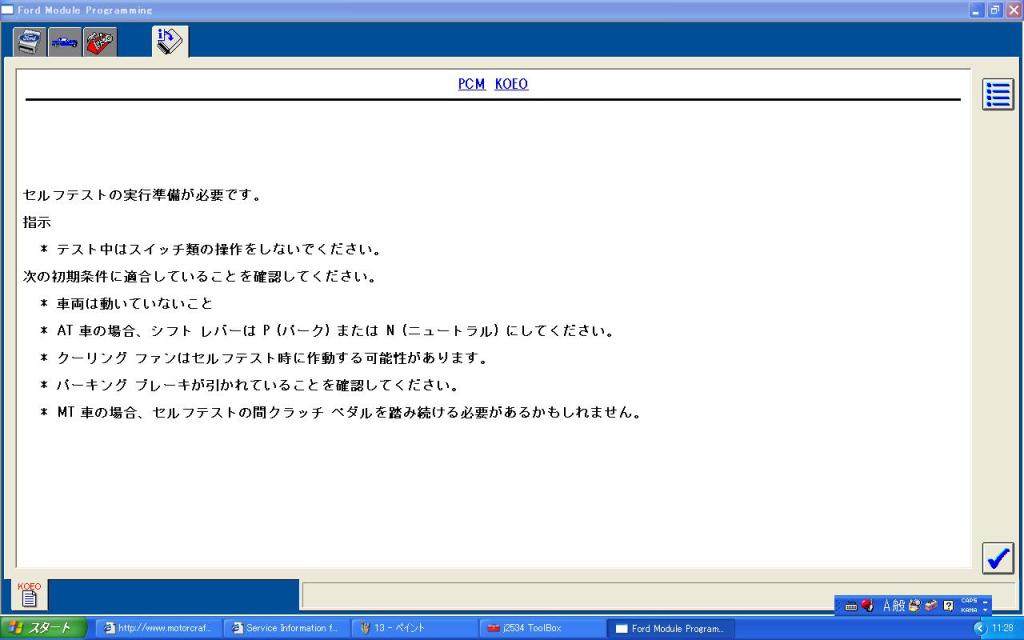The image size is (1024, 640).
Task: Click the AT 車の場合 instruction line
Action: [336, 330]
